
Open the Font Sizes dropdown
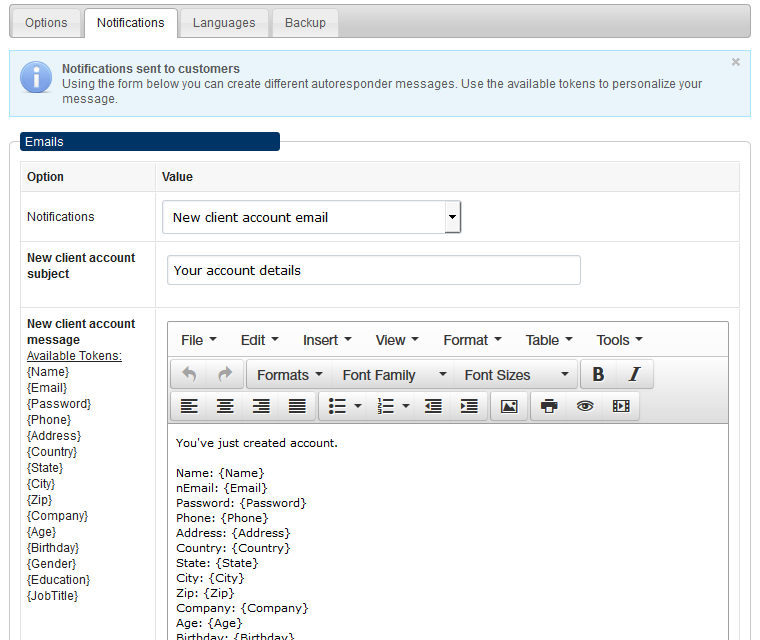click(516, 375)
